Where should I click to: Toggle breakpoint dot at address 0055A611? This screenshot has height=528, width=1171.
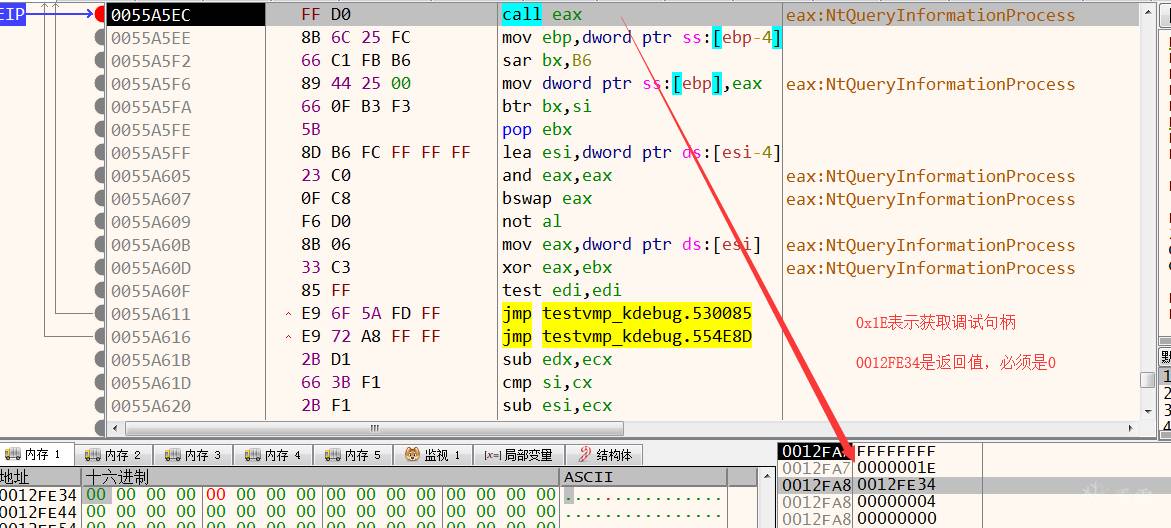tap(100, 314)
